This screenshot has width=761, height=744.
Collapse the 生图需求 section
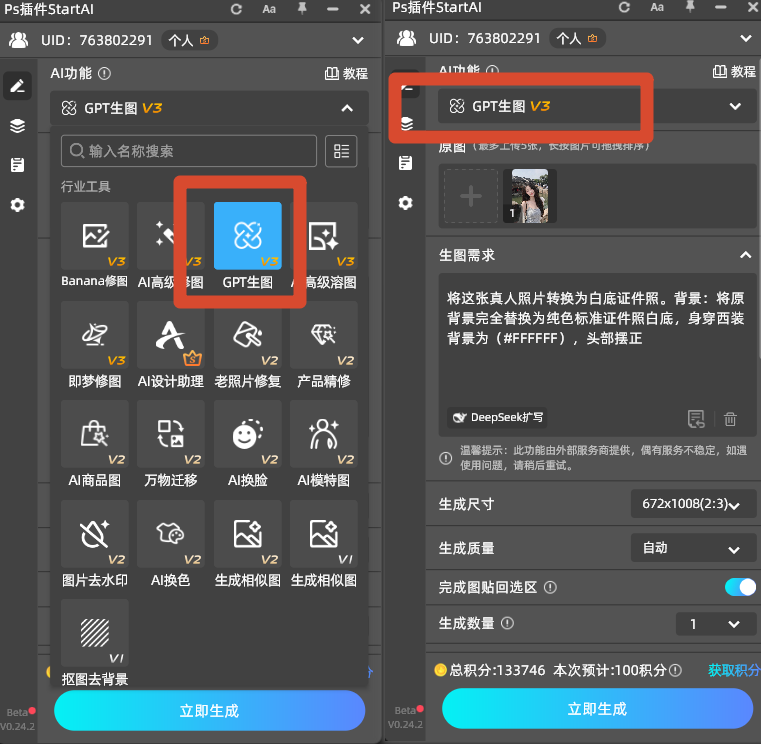[x=745, y=255]
